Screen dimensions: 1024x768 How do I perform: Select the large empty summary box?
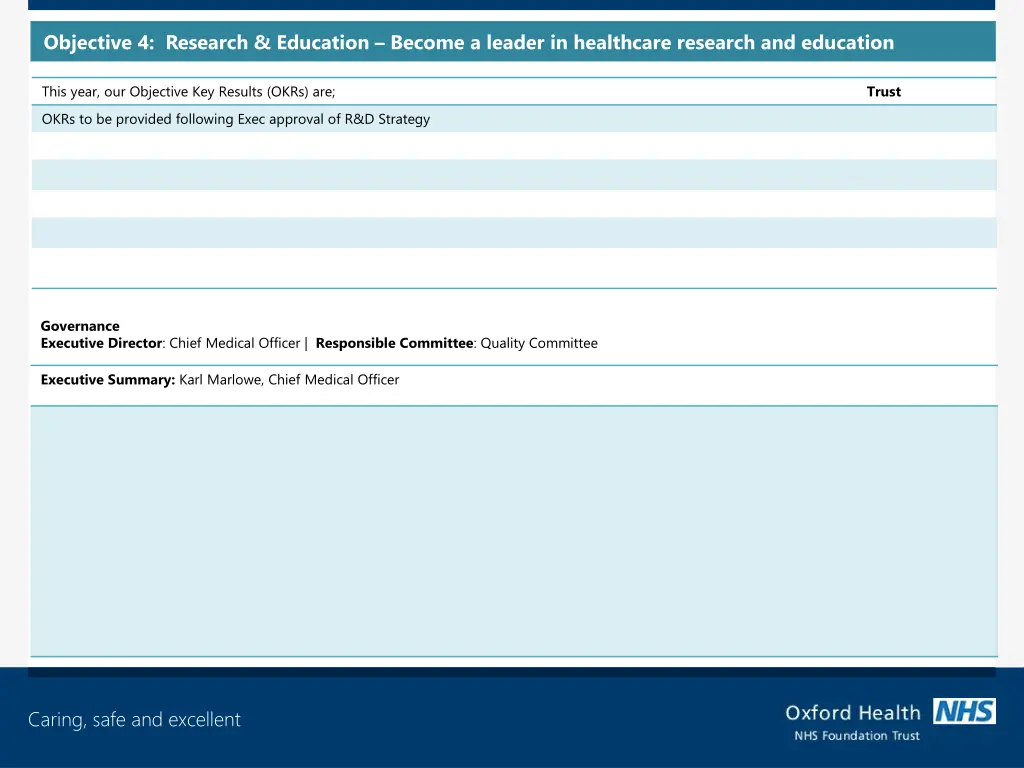[514, 530]
